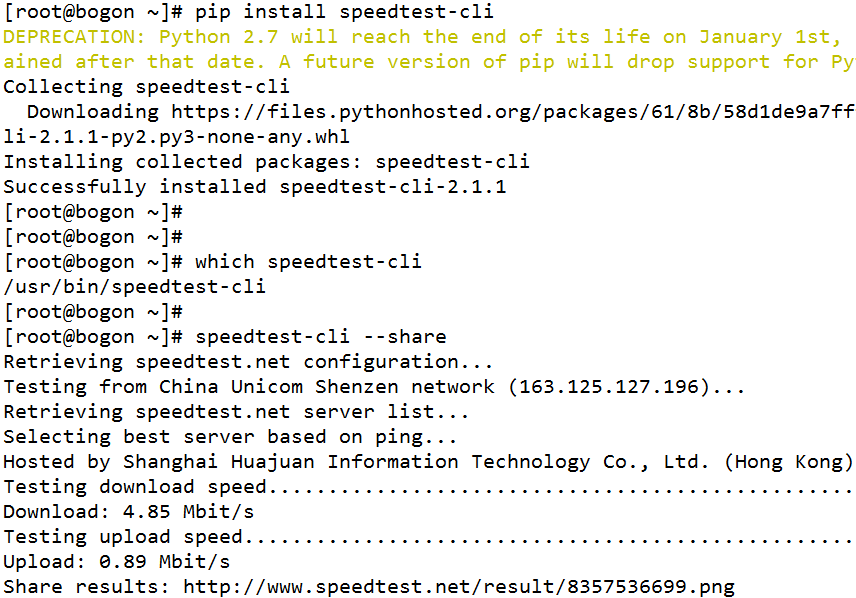Click Installing collected packages line
This screenshot has width=856, height=598.
(266, 162)
